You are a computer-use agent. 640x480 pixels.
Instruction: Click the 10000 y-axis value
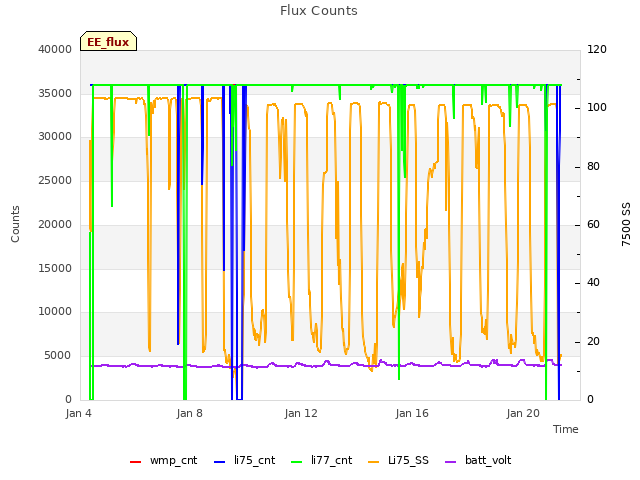point(55,312)
